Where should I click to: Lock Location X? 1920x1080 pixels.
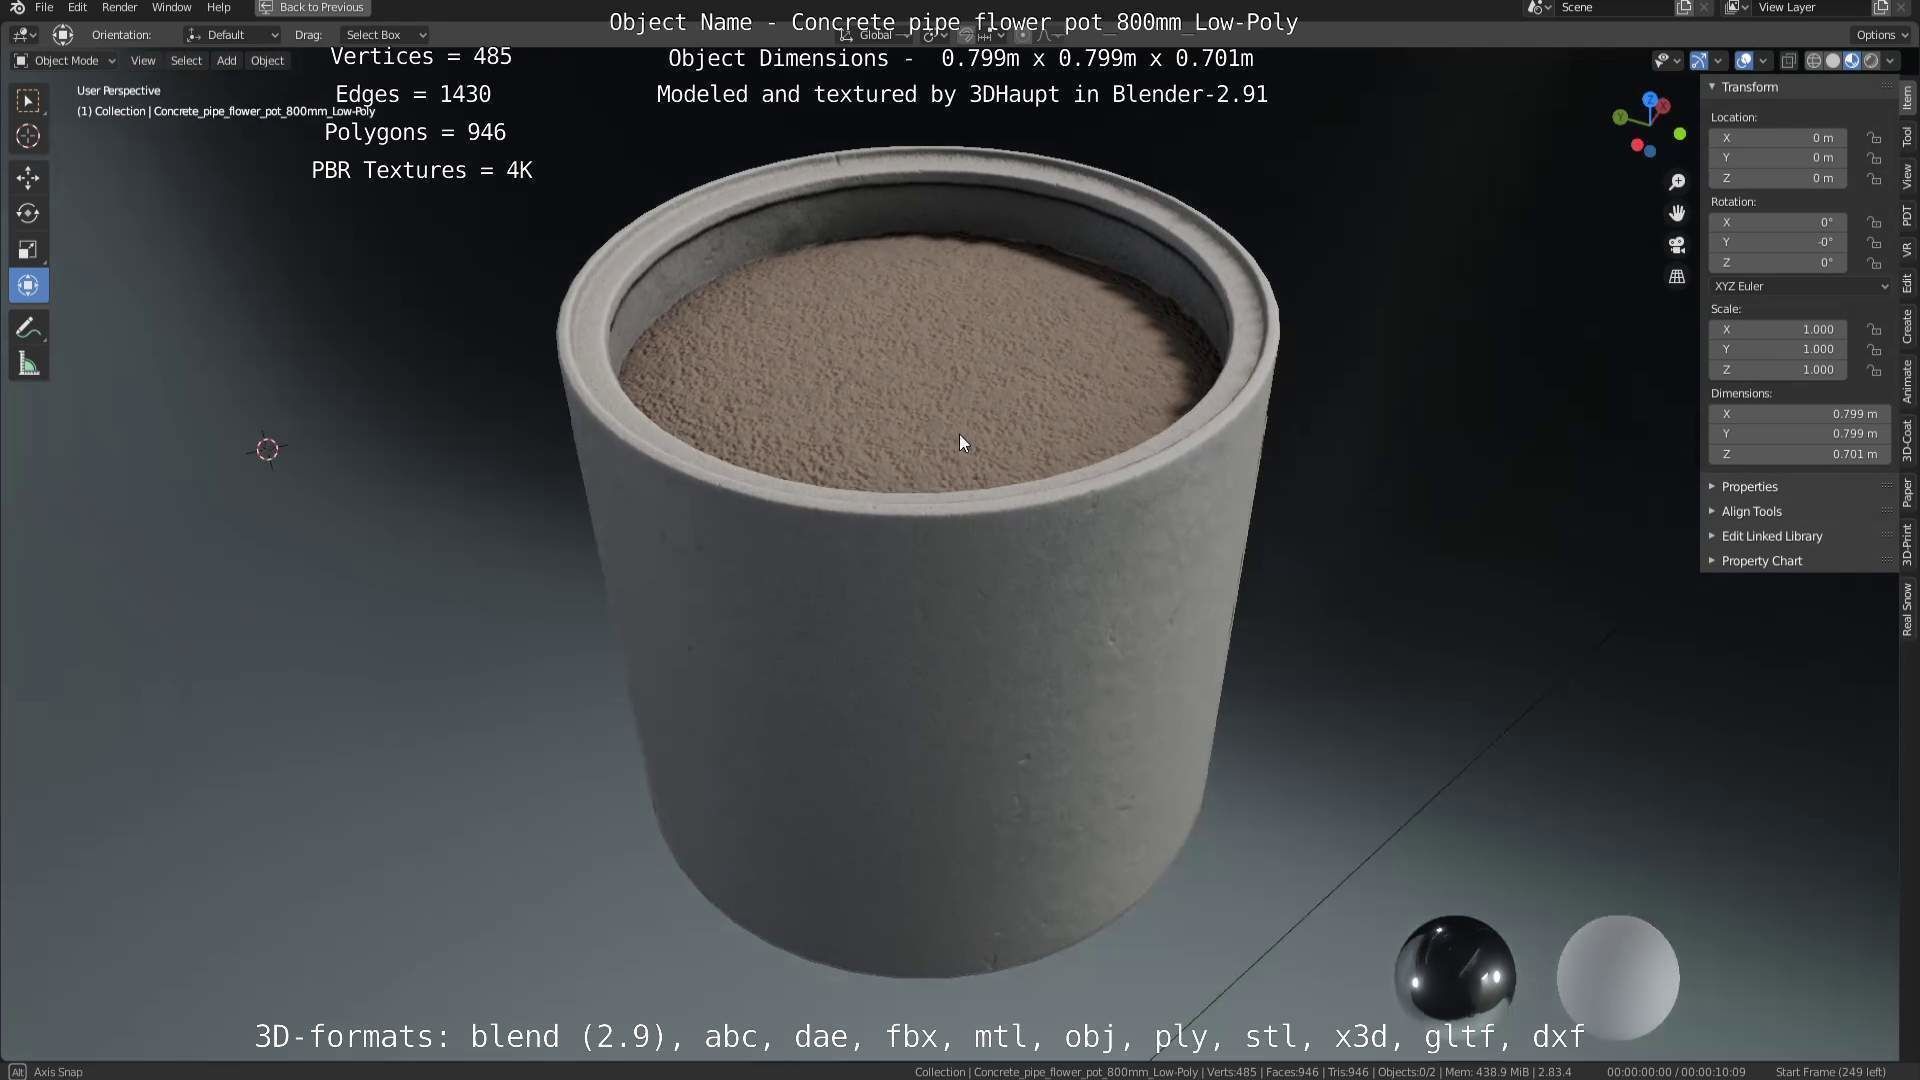pyautogui.click(x=1874, y=138)
